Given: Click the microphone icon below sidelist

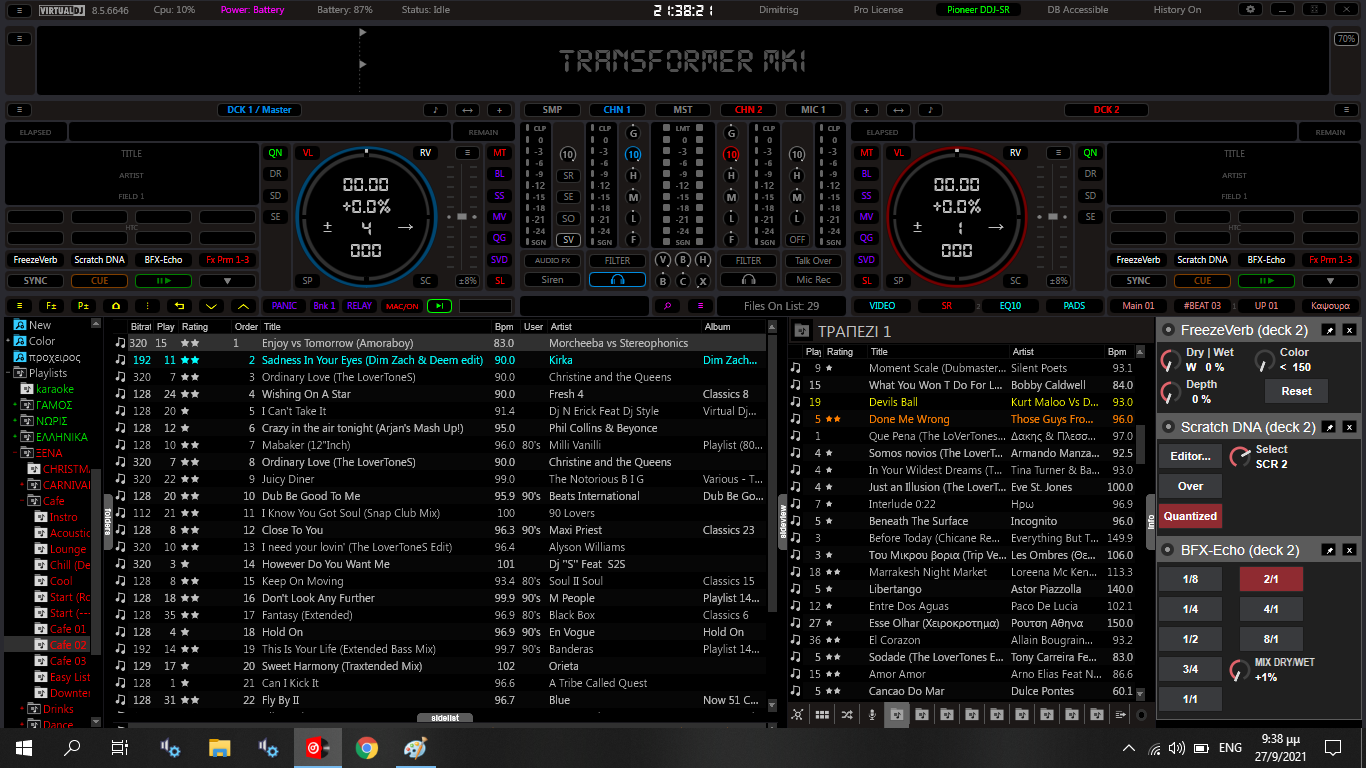Looking at the screenshot, I should tap(872, 714).
